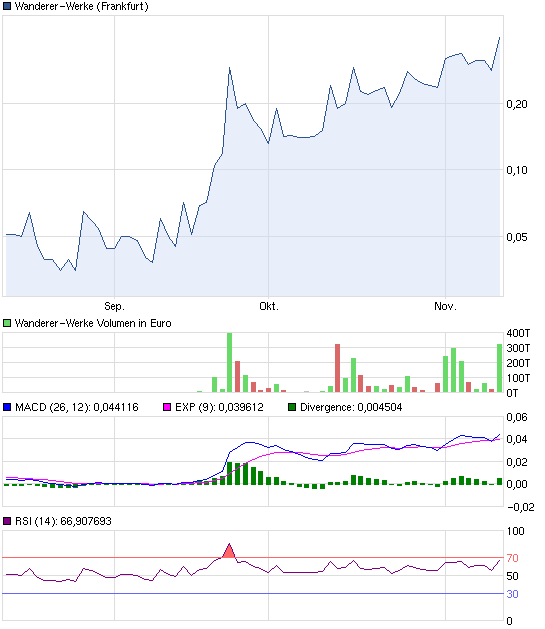Click the 'EXP (9): 0,039612' label
This screenshot has height=629, width=545.
click(x=219, y=408)
